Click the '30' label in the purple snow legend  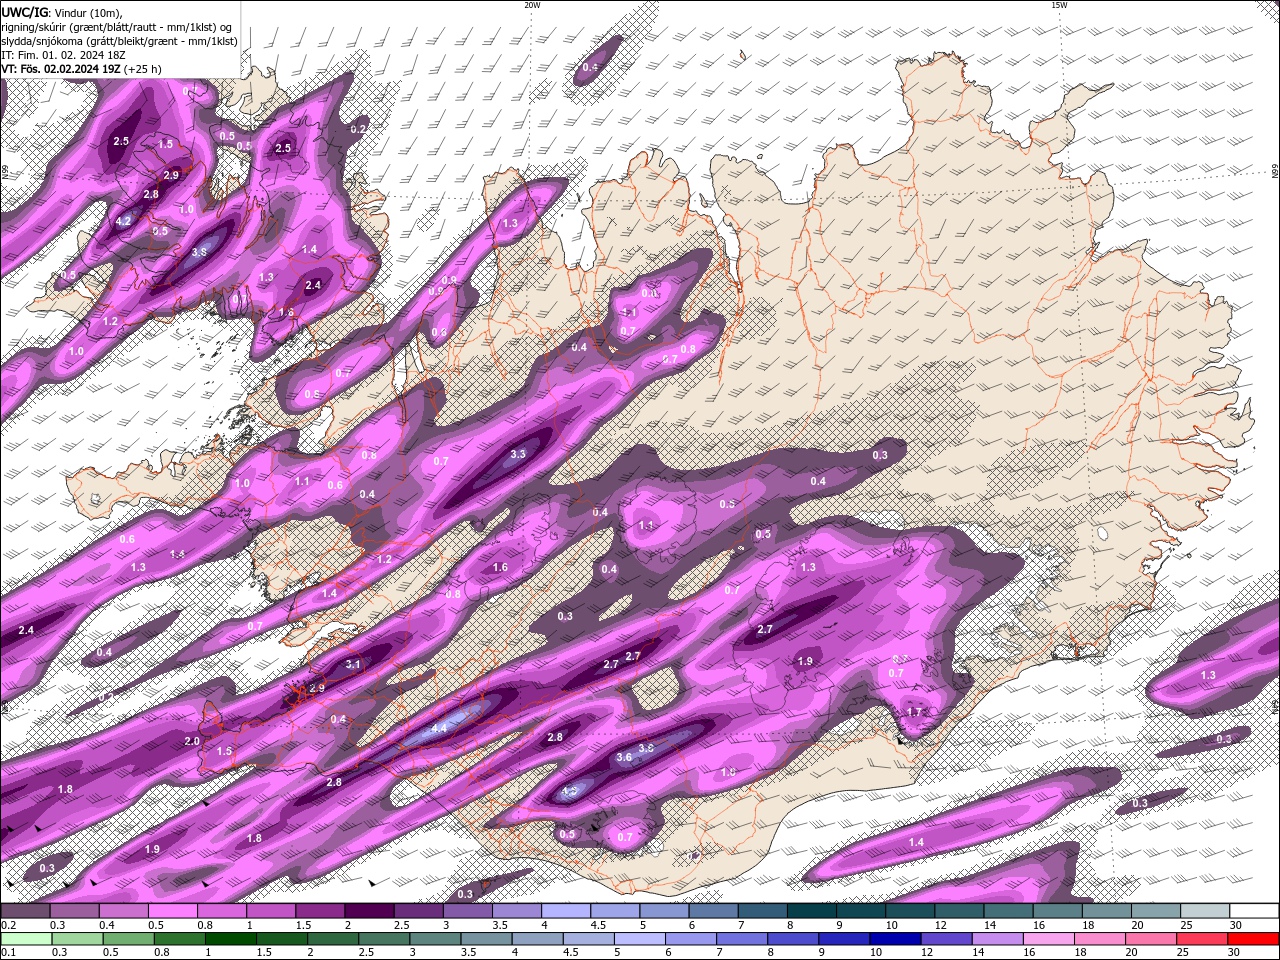[1236, 925]
